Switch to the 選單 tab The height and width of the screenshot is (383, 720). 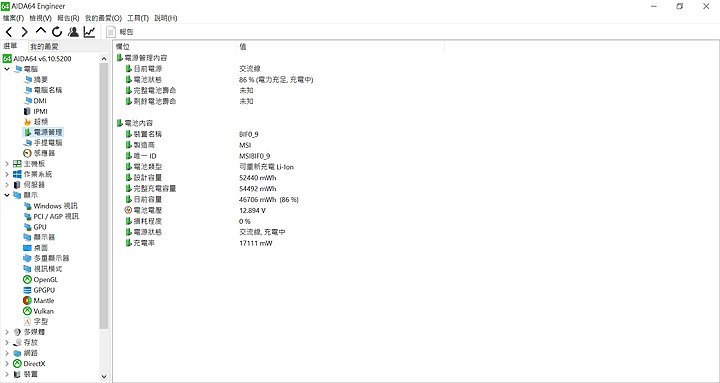(10, 46)
